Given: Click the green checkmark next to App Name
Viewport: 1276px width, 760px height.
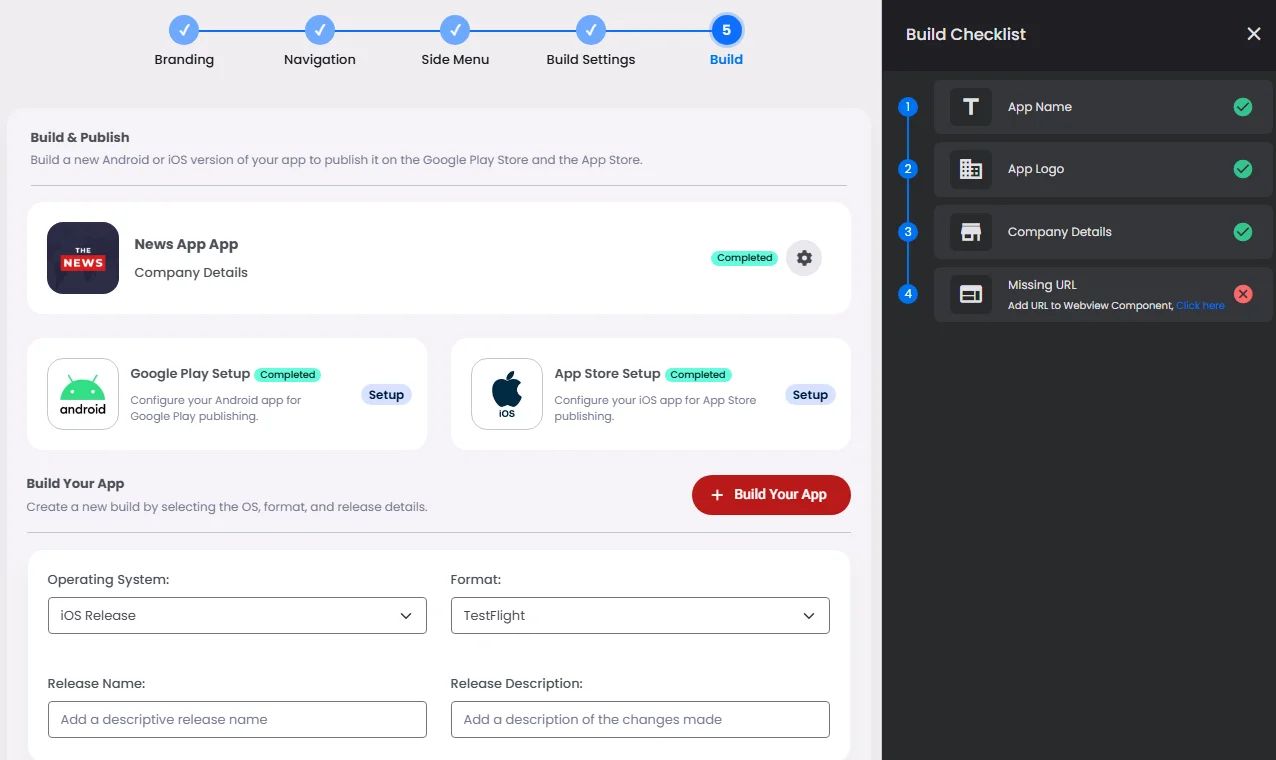Looking at the screenshot, I should 1243,106.
